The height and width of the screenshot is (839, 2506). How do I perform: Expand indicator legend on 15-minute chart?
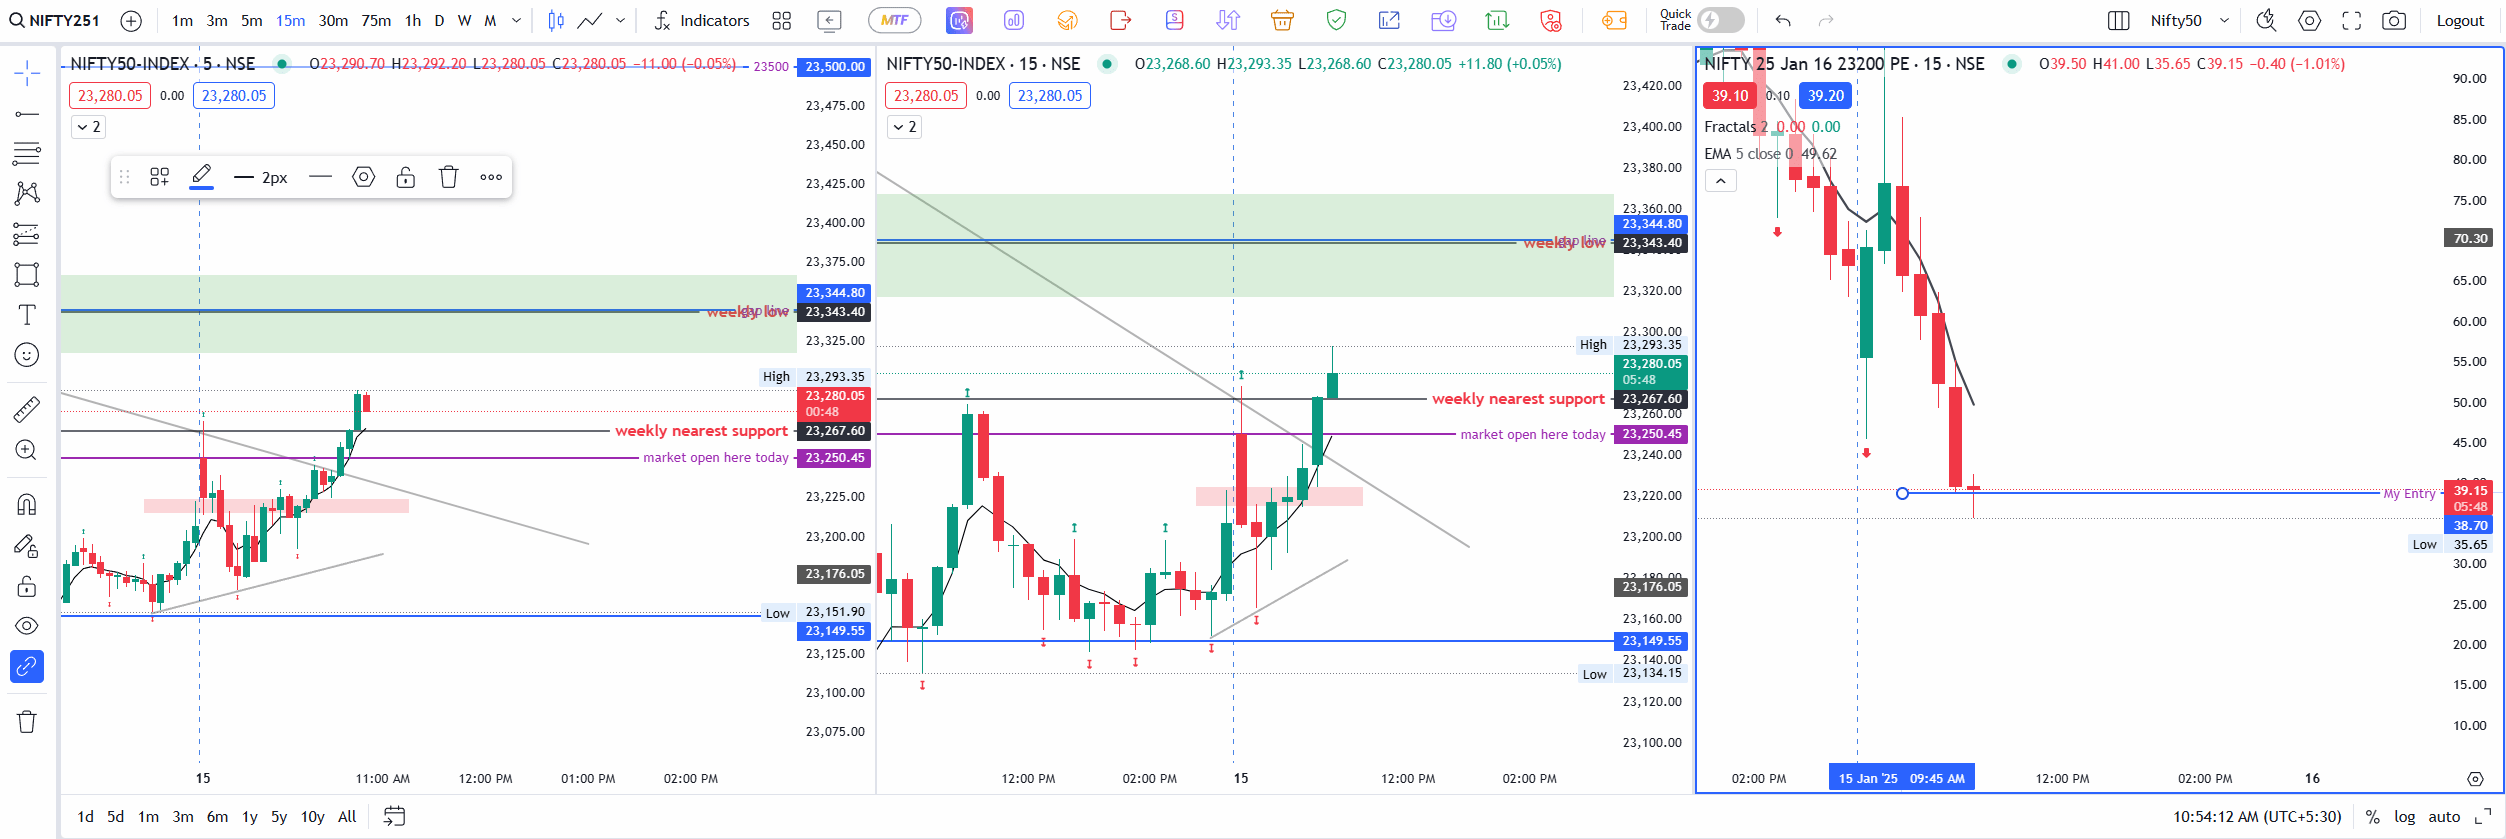pyautogui.click(x=905, y=127)
